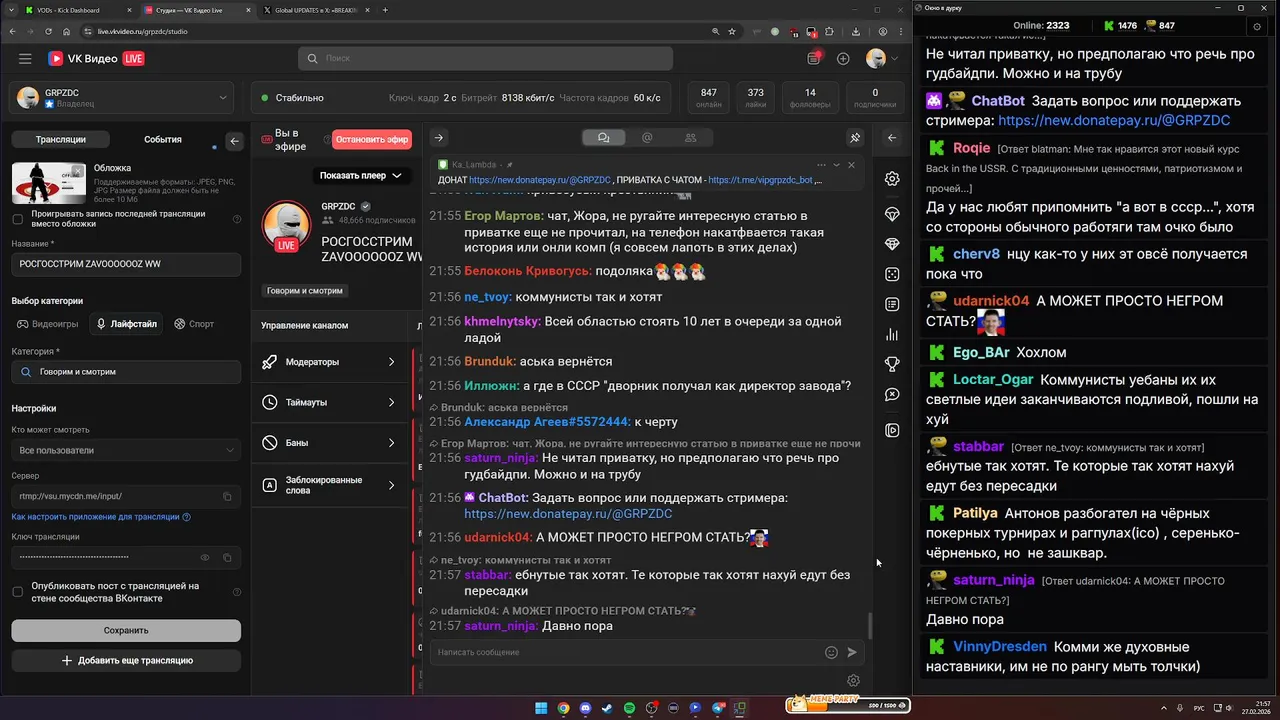The height and width of the screenshot is (720, 1280).
Task: Expand the "Таймауты" section
Action: click(x=331, y=402)
